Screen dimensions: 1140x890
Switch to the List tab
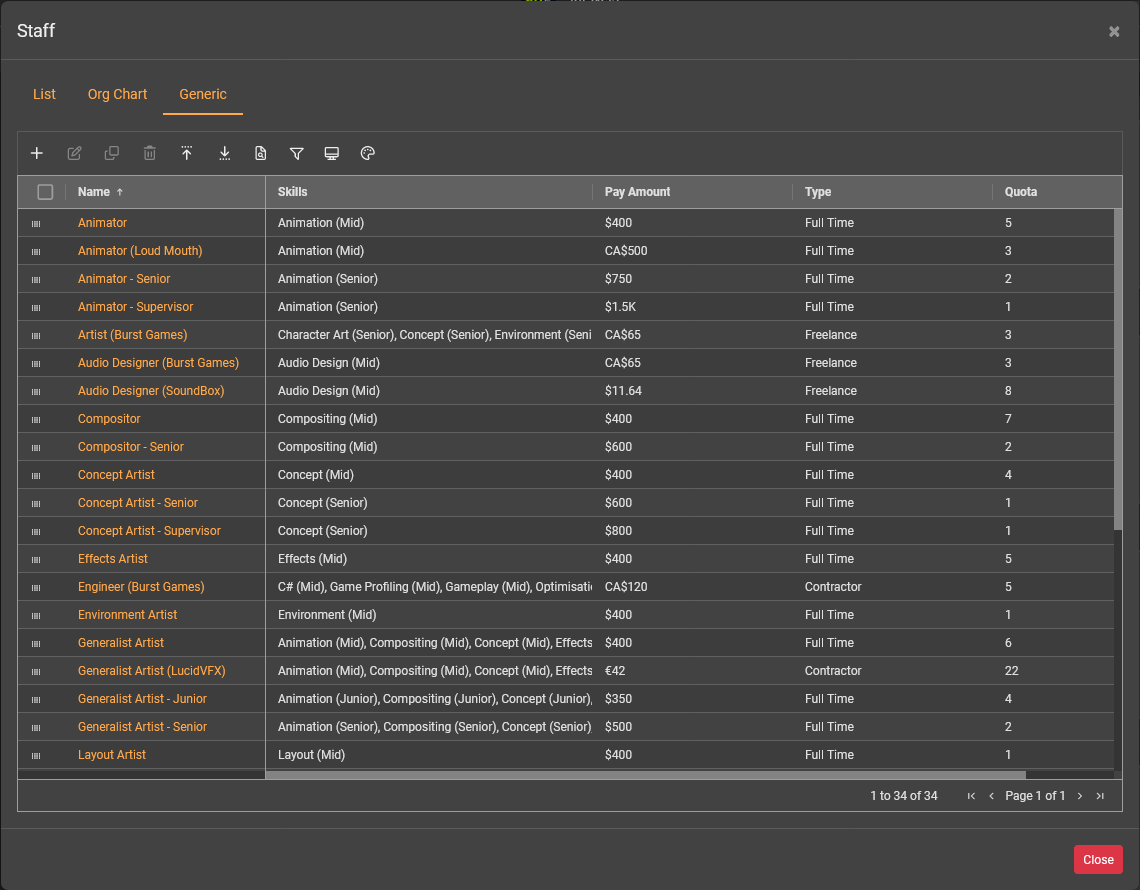click(44, 94)
